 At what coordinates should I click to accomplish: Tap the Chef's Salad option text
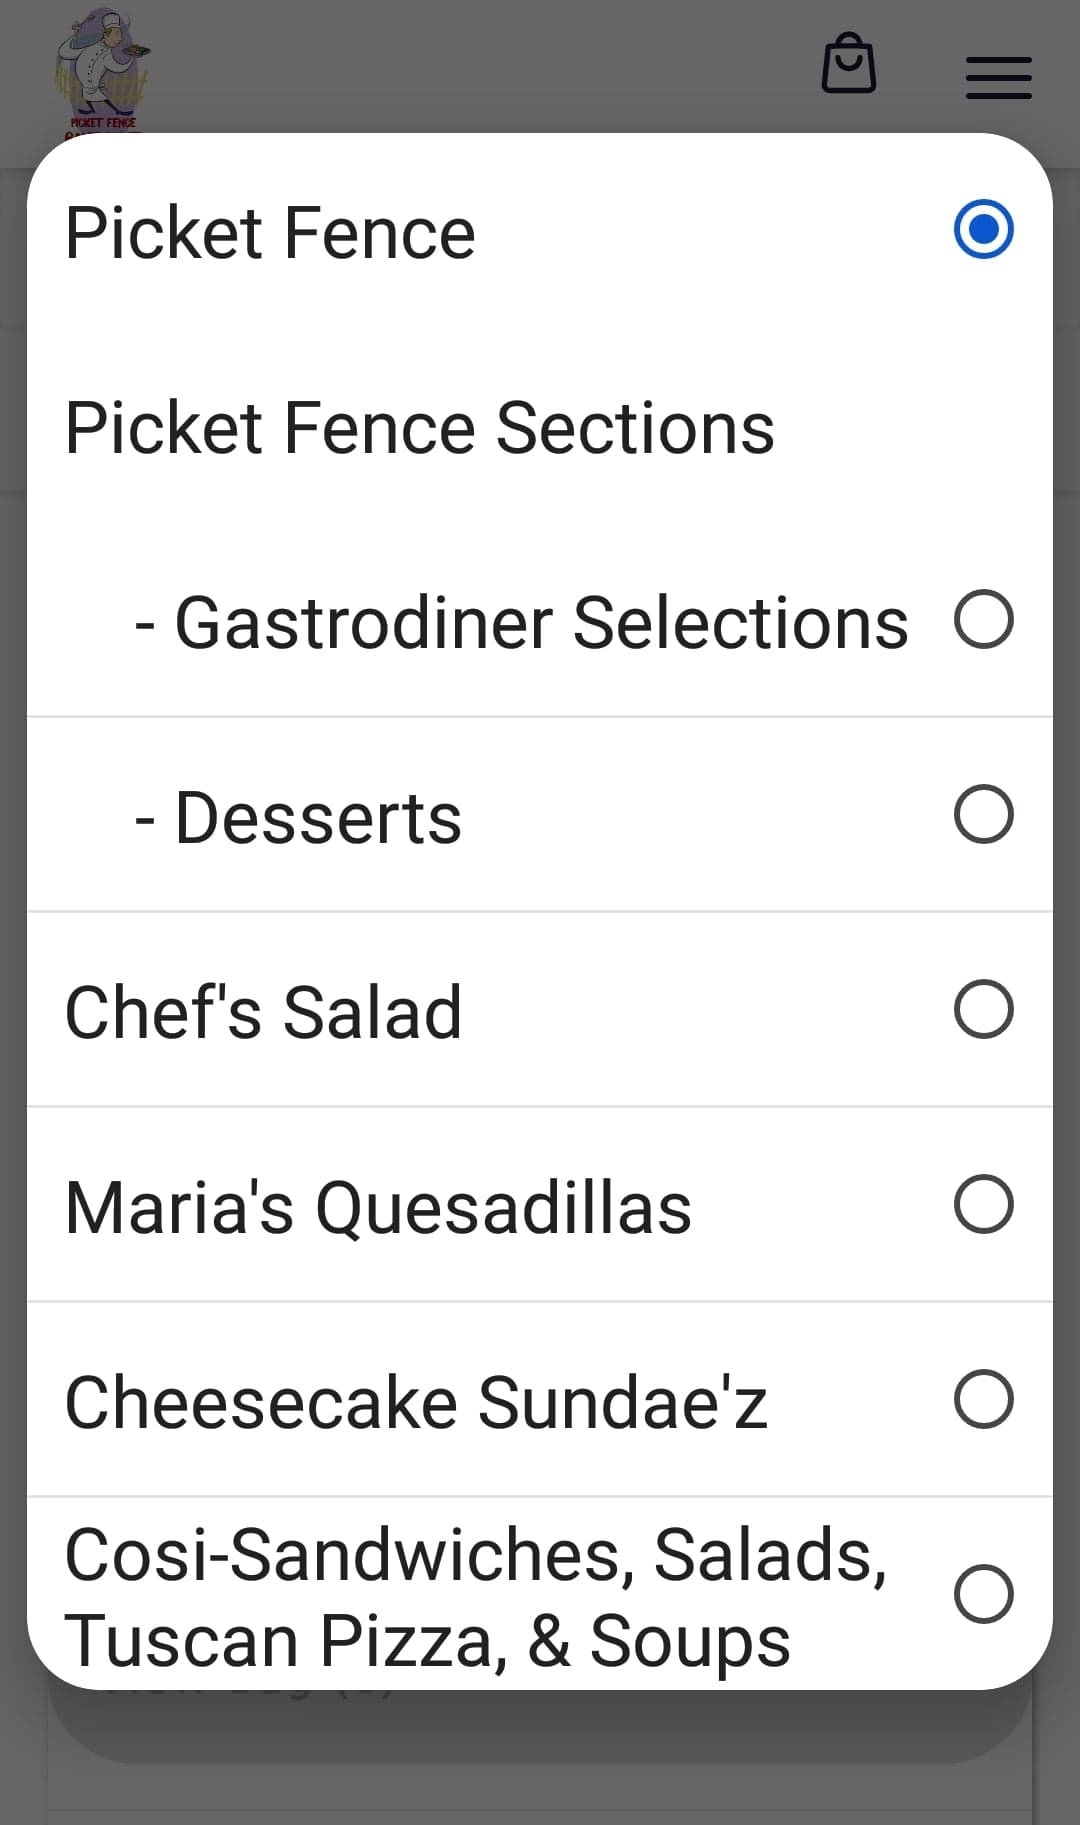[x=263, y=1013]
